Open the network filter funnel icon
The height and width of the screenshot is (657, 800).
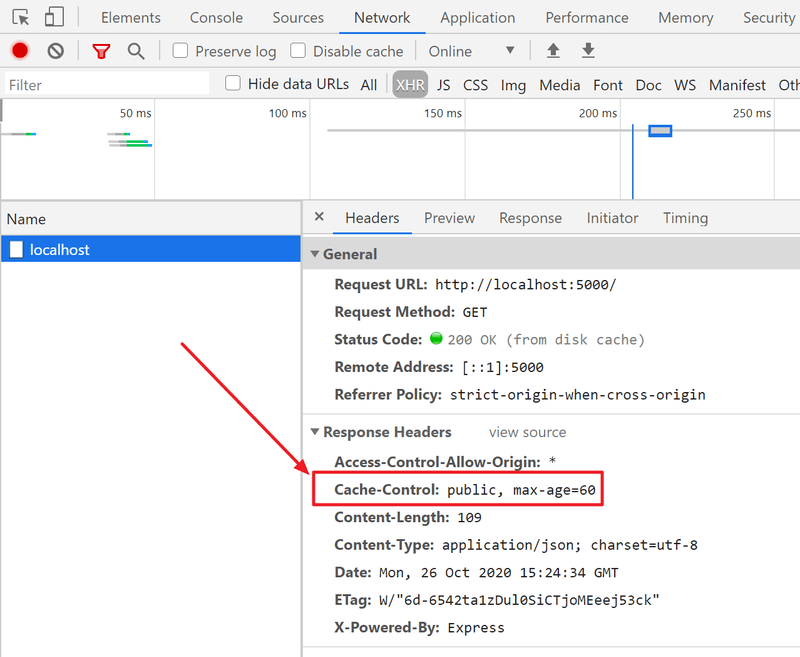coord(101,50)
